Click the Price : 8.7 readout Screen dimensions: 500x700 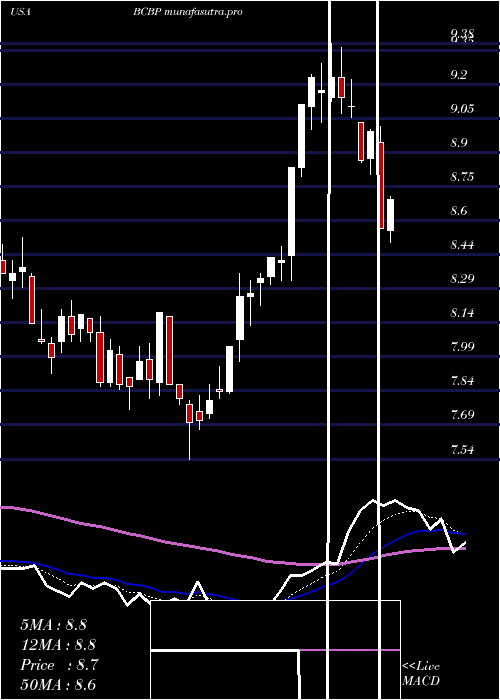click(59, 665)
